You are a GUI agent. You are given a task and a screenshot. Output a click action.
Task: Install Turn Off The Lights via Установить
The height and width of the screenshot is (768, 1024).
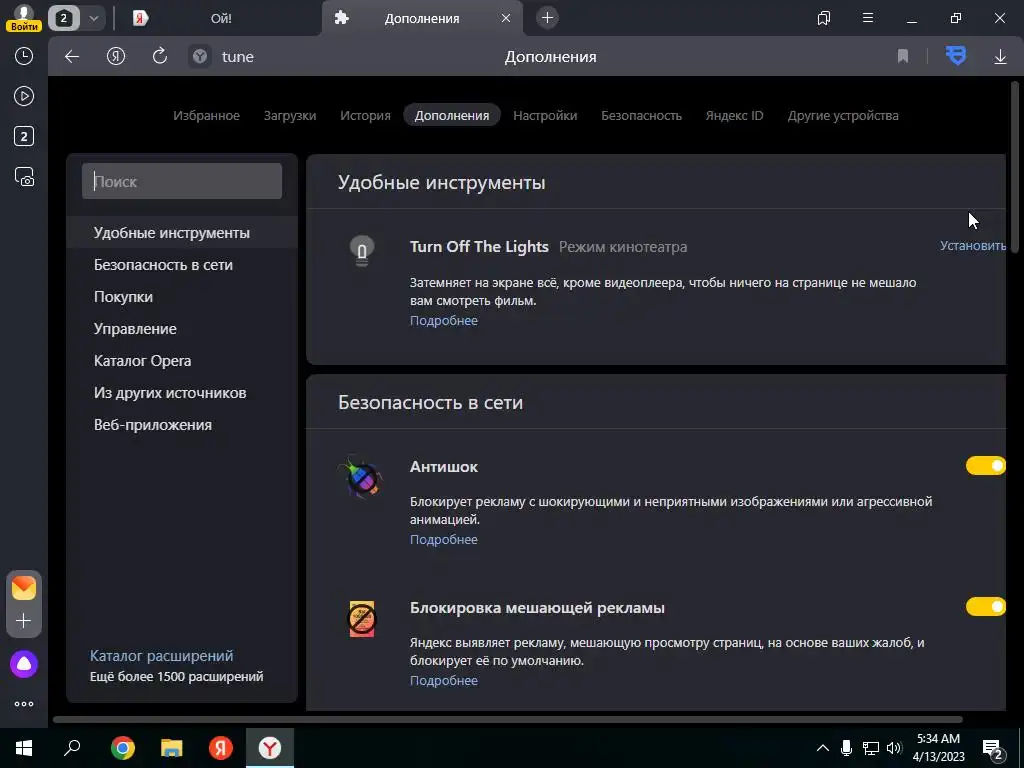point(972,246)
